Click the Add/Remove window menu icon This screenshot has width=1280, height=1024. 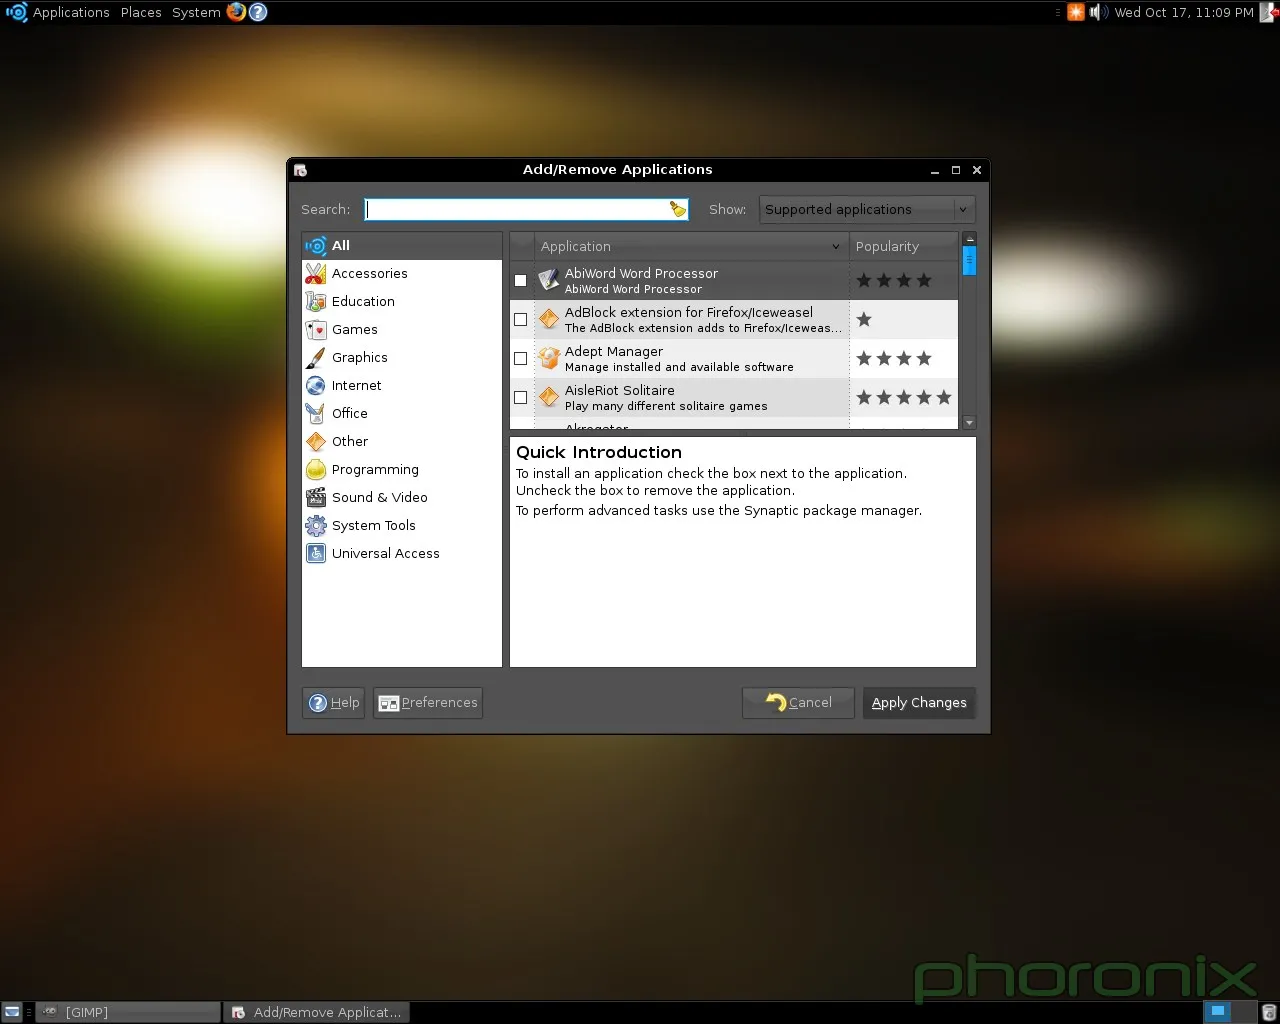[x=300, y=170]
